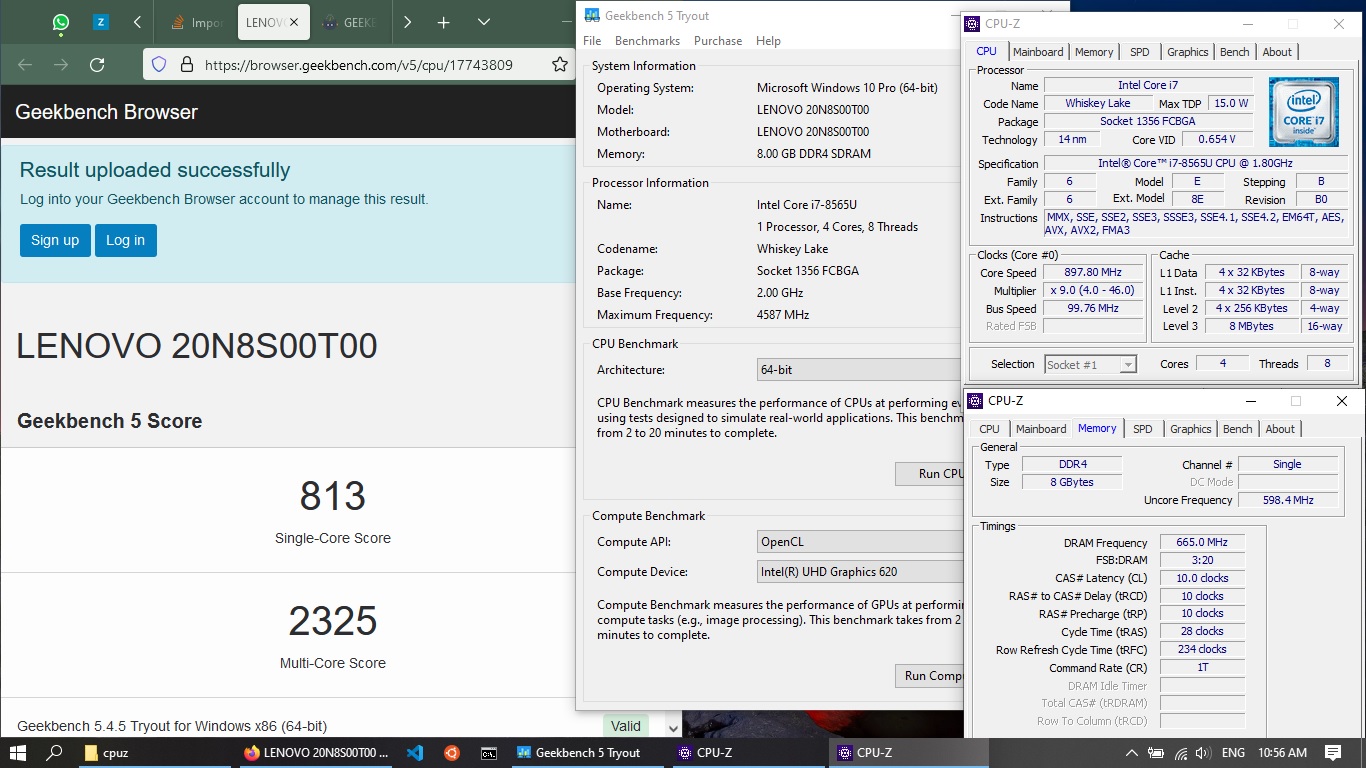Show hidden system tray icons
Viewport: 1366px width, 768px height.
click(x=1131, y=753)
